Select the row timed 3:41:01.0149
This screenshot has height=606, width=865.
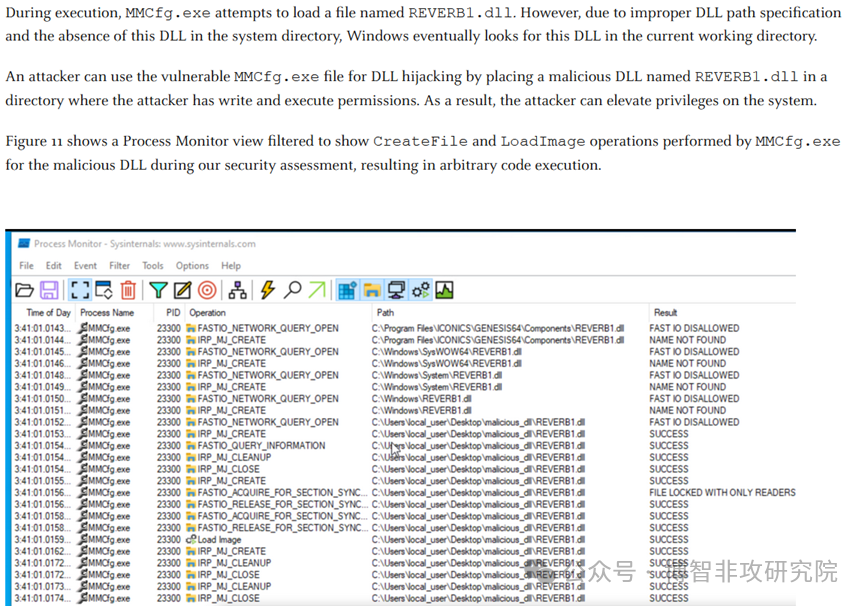405,387
